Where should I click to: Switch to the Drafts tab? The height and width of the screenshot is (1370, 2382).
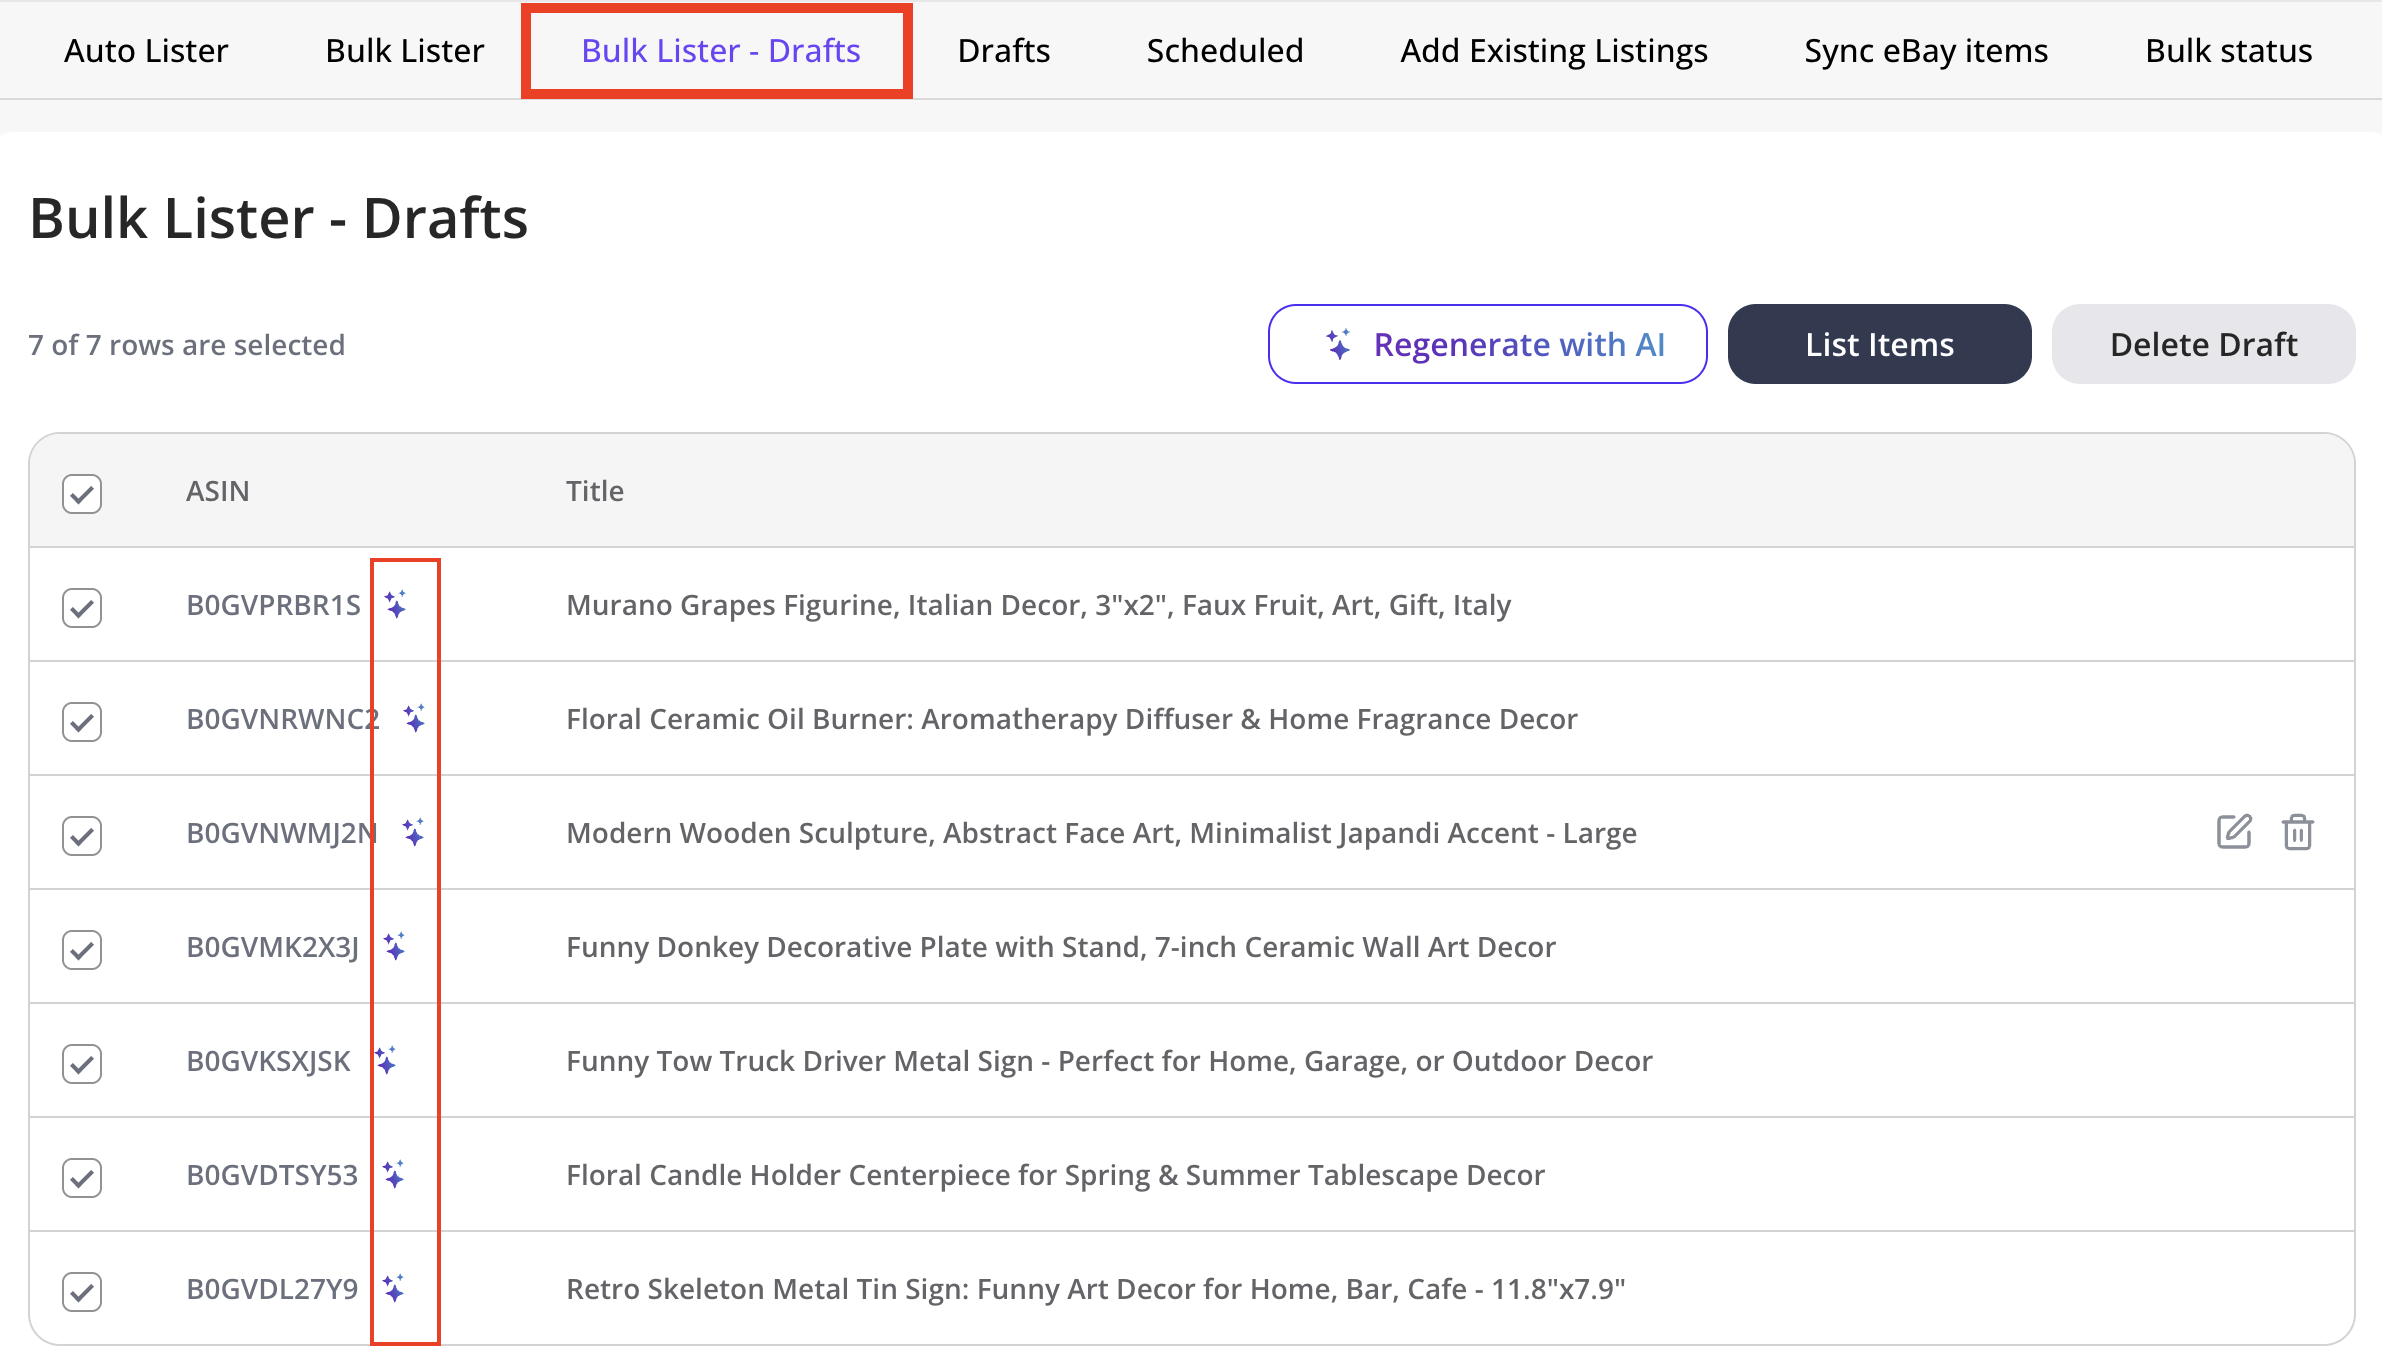click(1003, 49)
